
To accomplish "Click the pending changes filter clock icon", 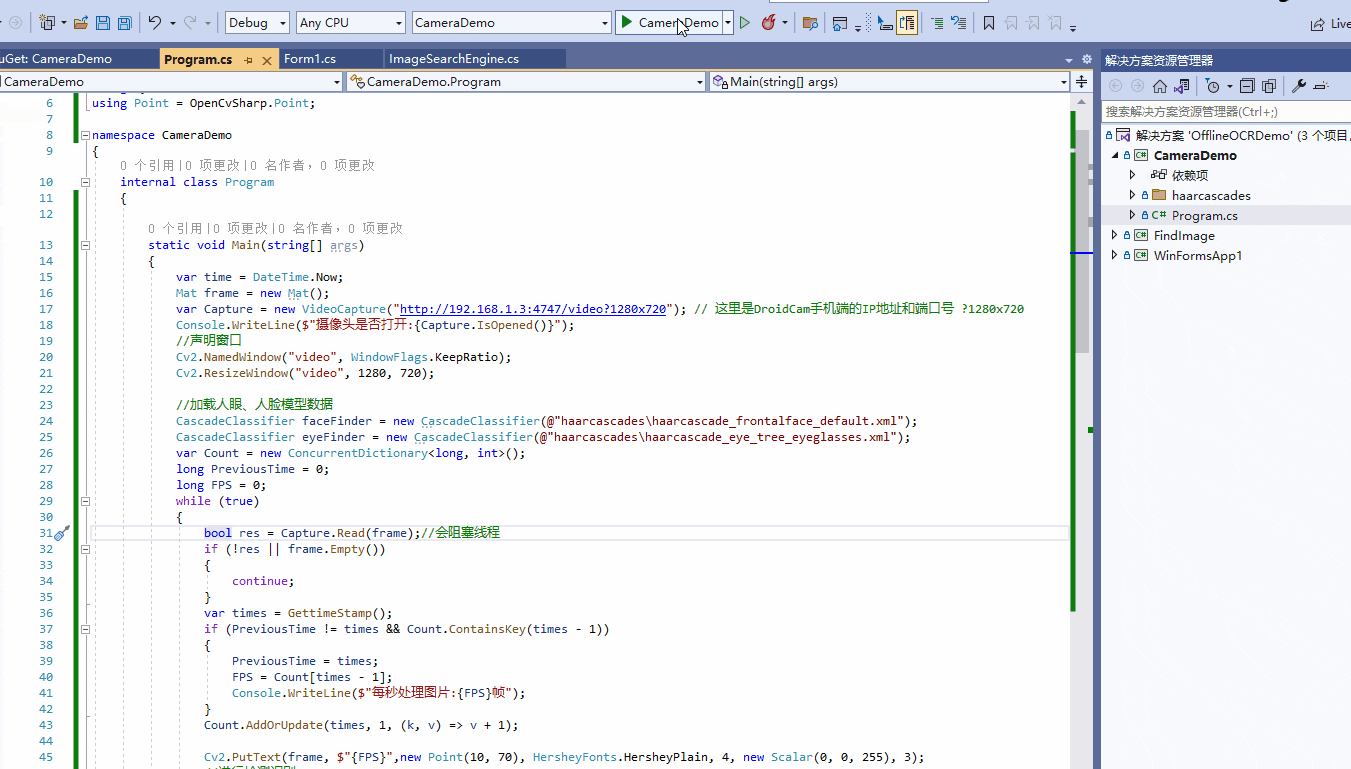I will 1212,86.
